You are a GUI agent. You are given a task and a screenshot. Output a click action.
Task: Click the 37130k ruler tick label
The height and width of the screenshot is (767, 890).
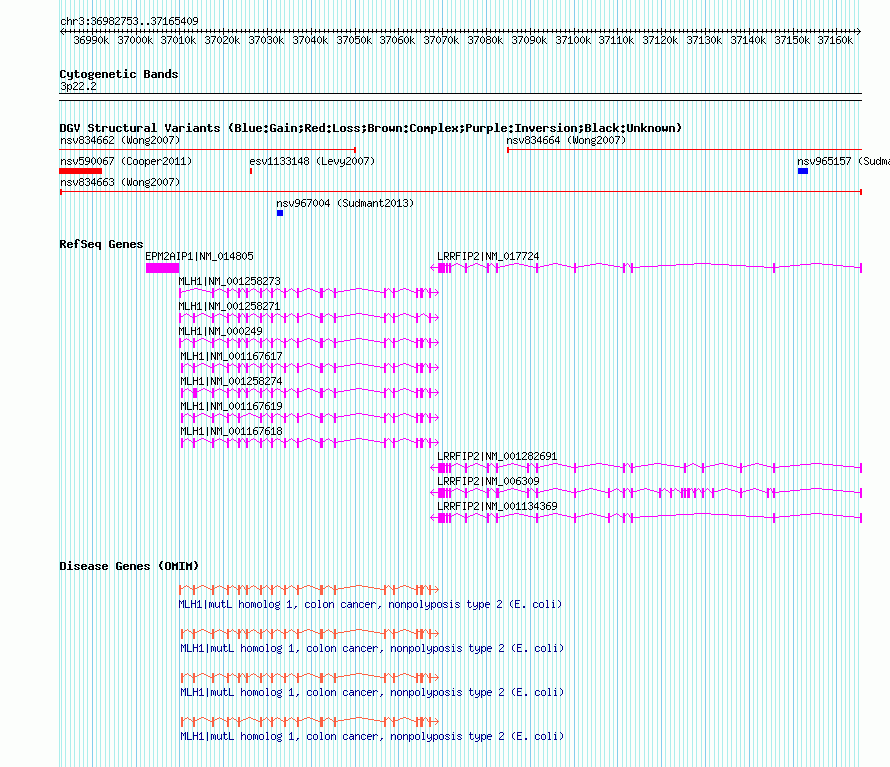pyautogui.click(x=704, y=40)
